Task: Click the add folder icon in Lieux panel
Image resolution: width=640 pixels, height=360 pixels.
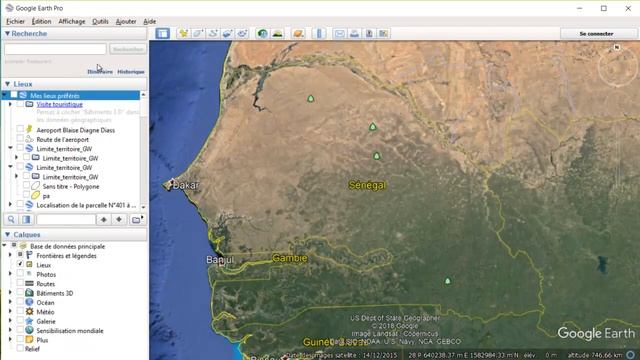Action: tap(136, 220)
